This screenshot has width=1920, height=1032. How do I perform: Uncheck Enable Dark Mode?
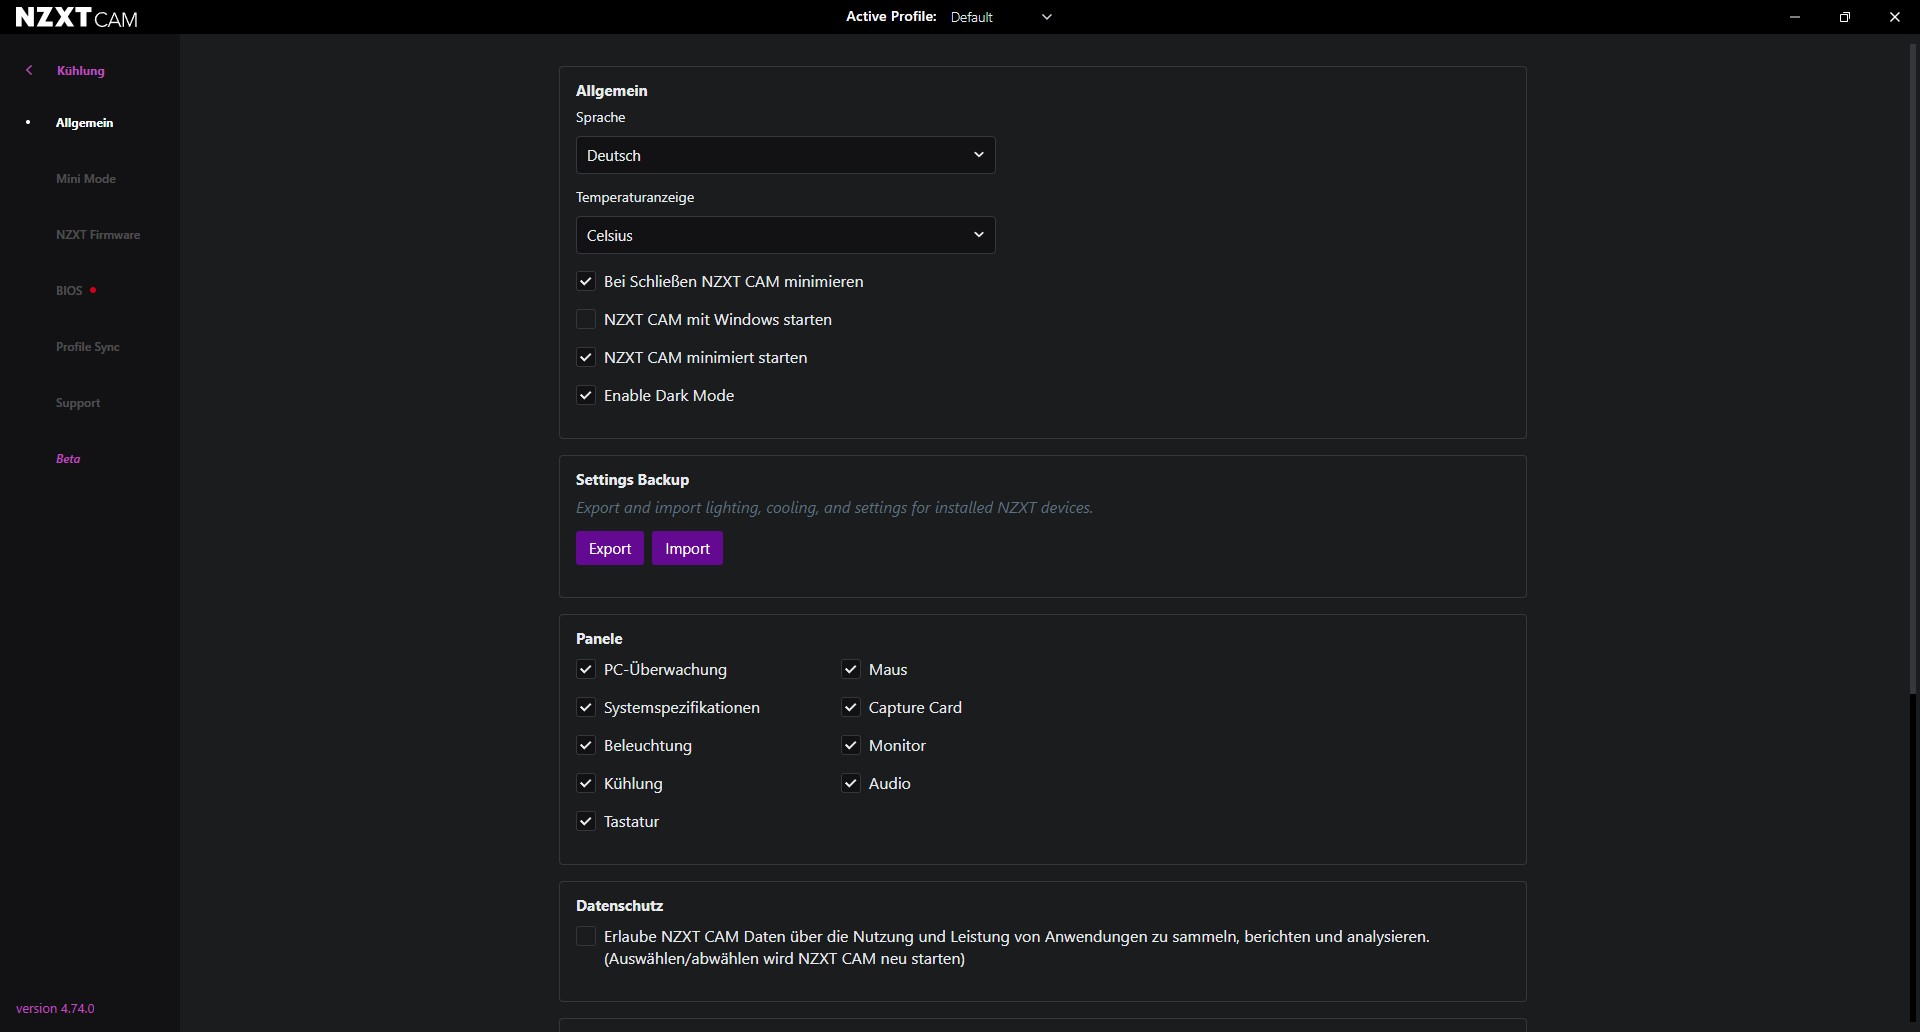coord(586,396)
